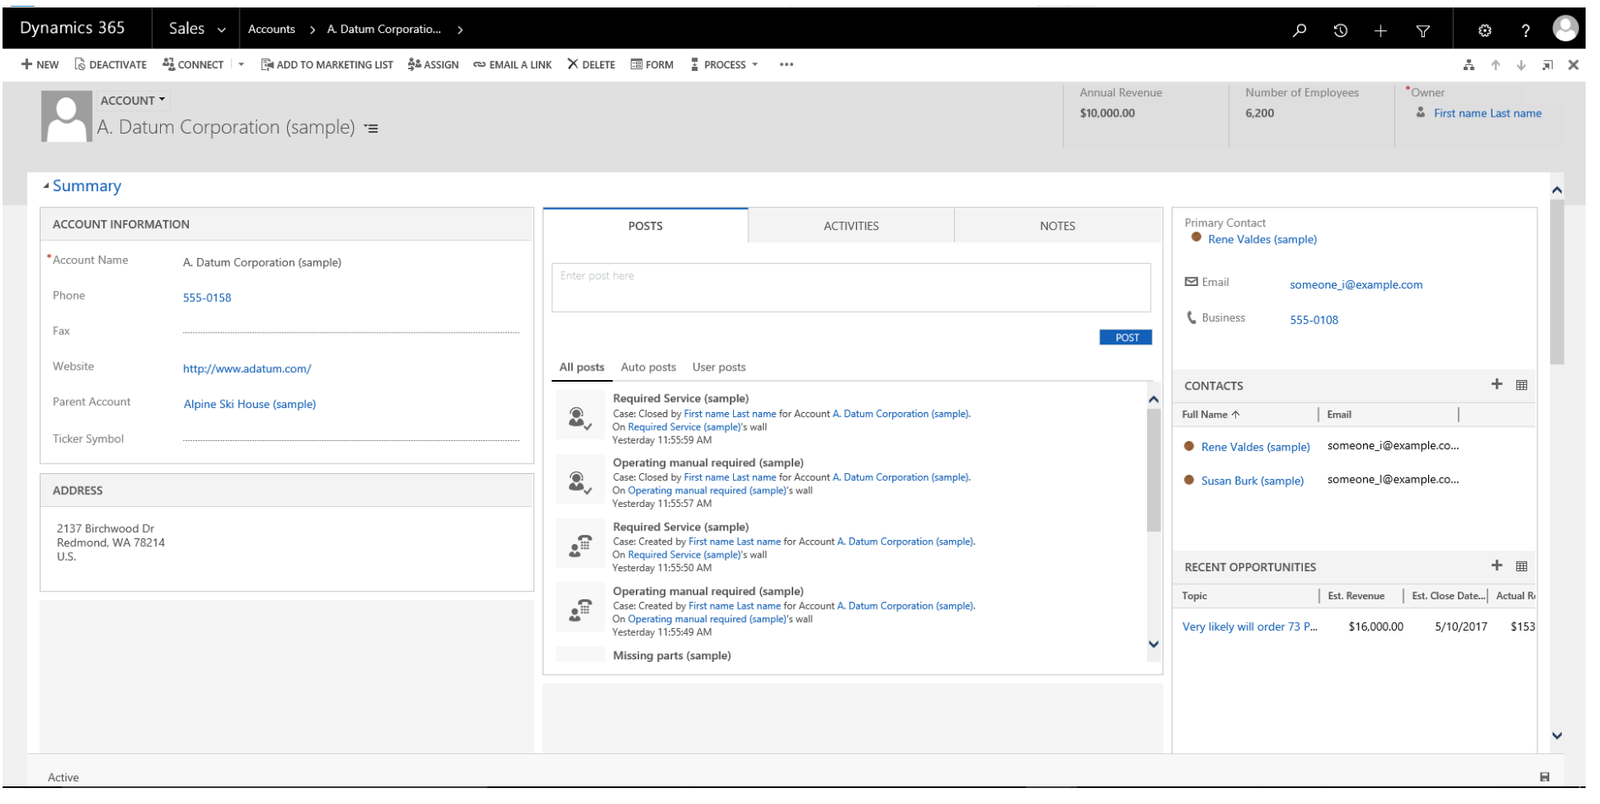Click the POST button
Screen dimensions: 1600x804
(1126, 338)
